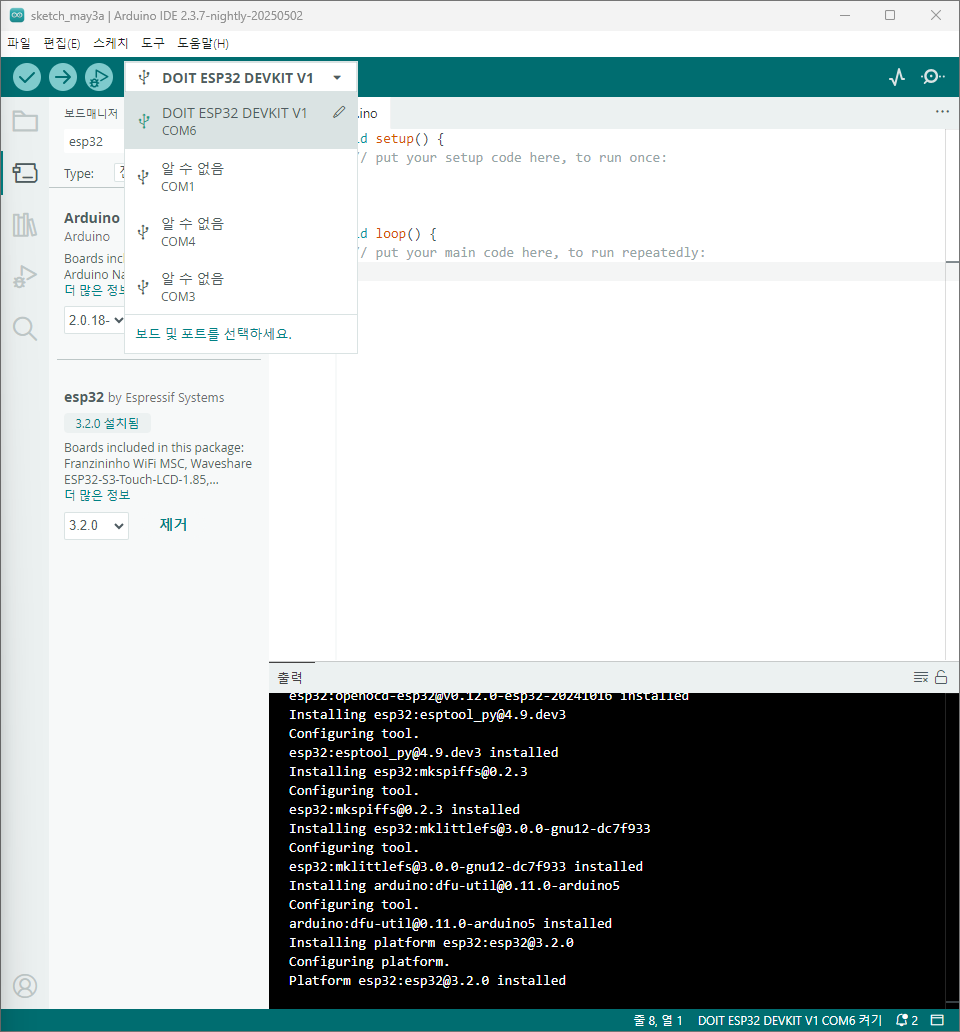
Task: Click '더 많은 정보' link under esp32
Action: point(97,495)
